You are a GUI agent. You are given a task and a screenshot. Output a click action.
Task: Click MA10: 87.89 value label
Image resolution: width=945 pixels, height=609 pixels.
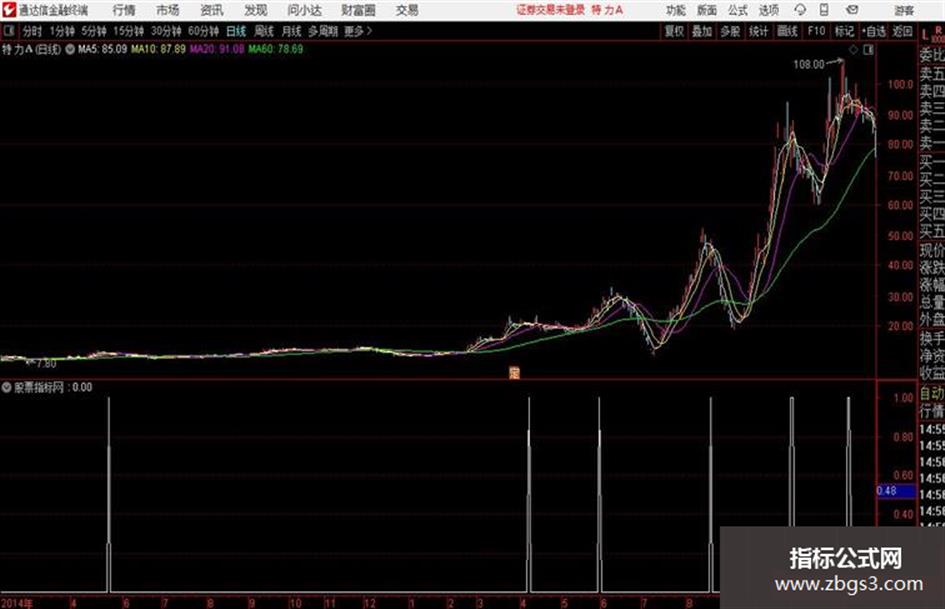[158, 49]
